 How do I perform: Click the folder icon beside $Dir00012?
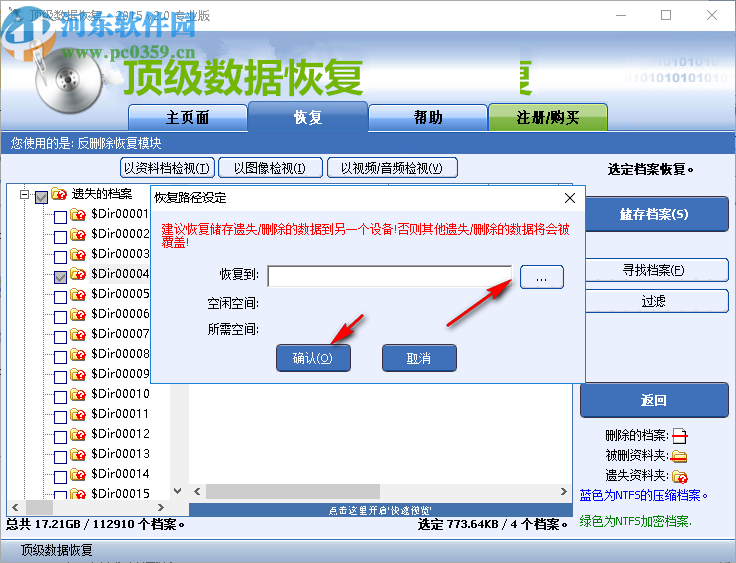tap(78, 434)
